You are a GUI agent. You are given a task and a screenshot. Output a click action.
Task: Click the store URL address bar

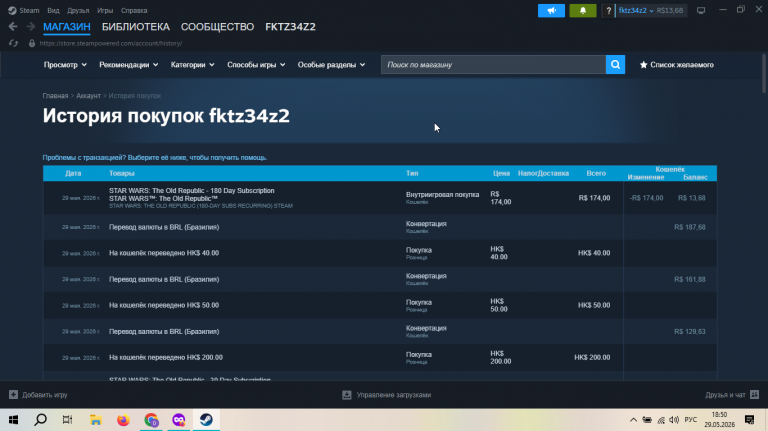[x=111, y=43]
